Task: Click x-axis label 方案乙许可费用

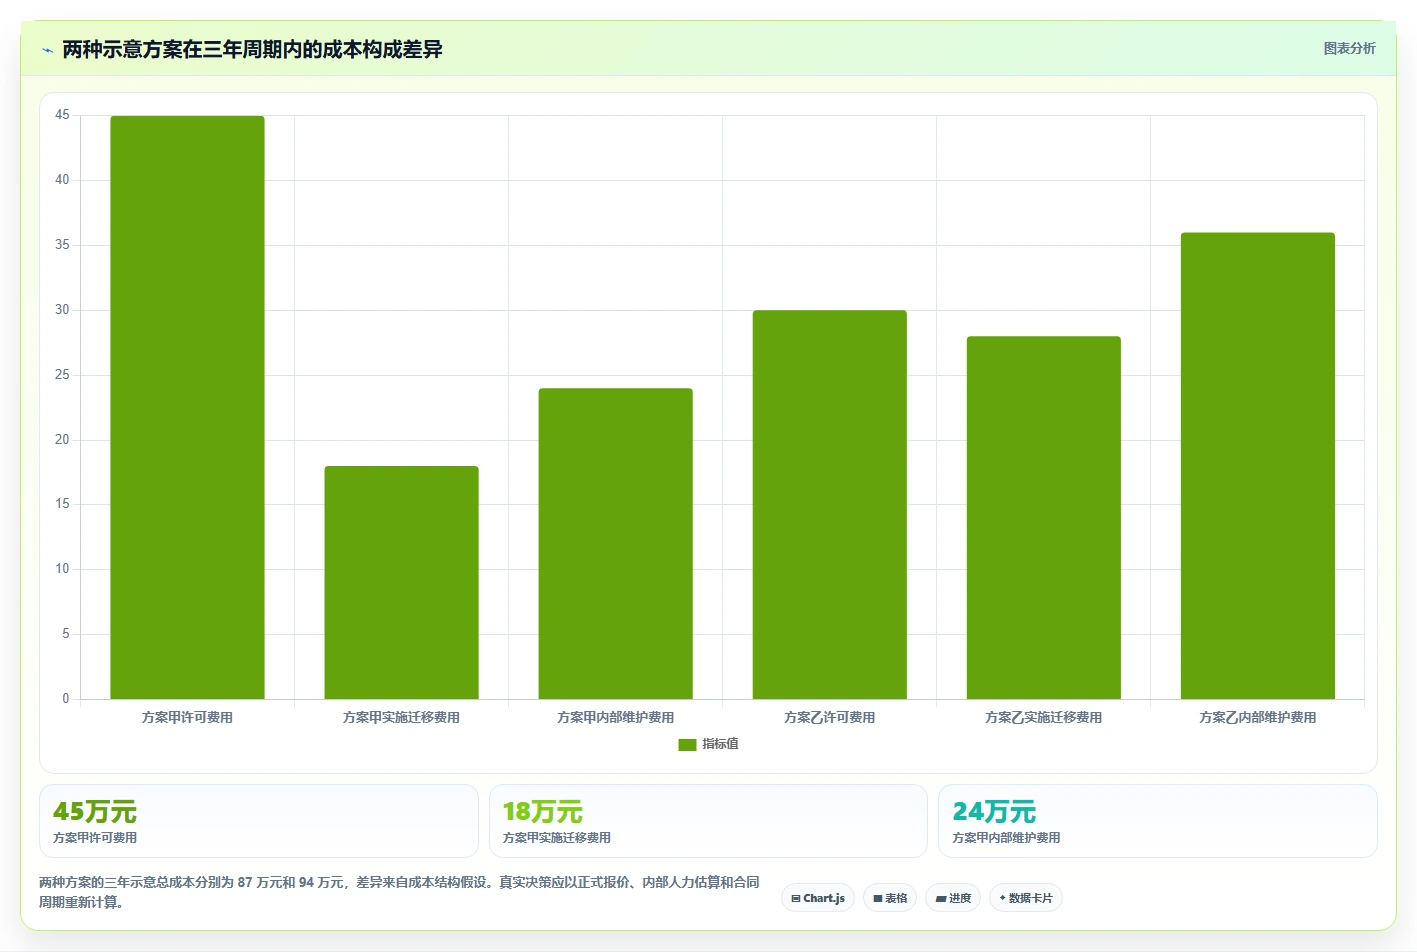Action: tap(829, 718)
